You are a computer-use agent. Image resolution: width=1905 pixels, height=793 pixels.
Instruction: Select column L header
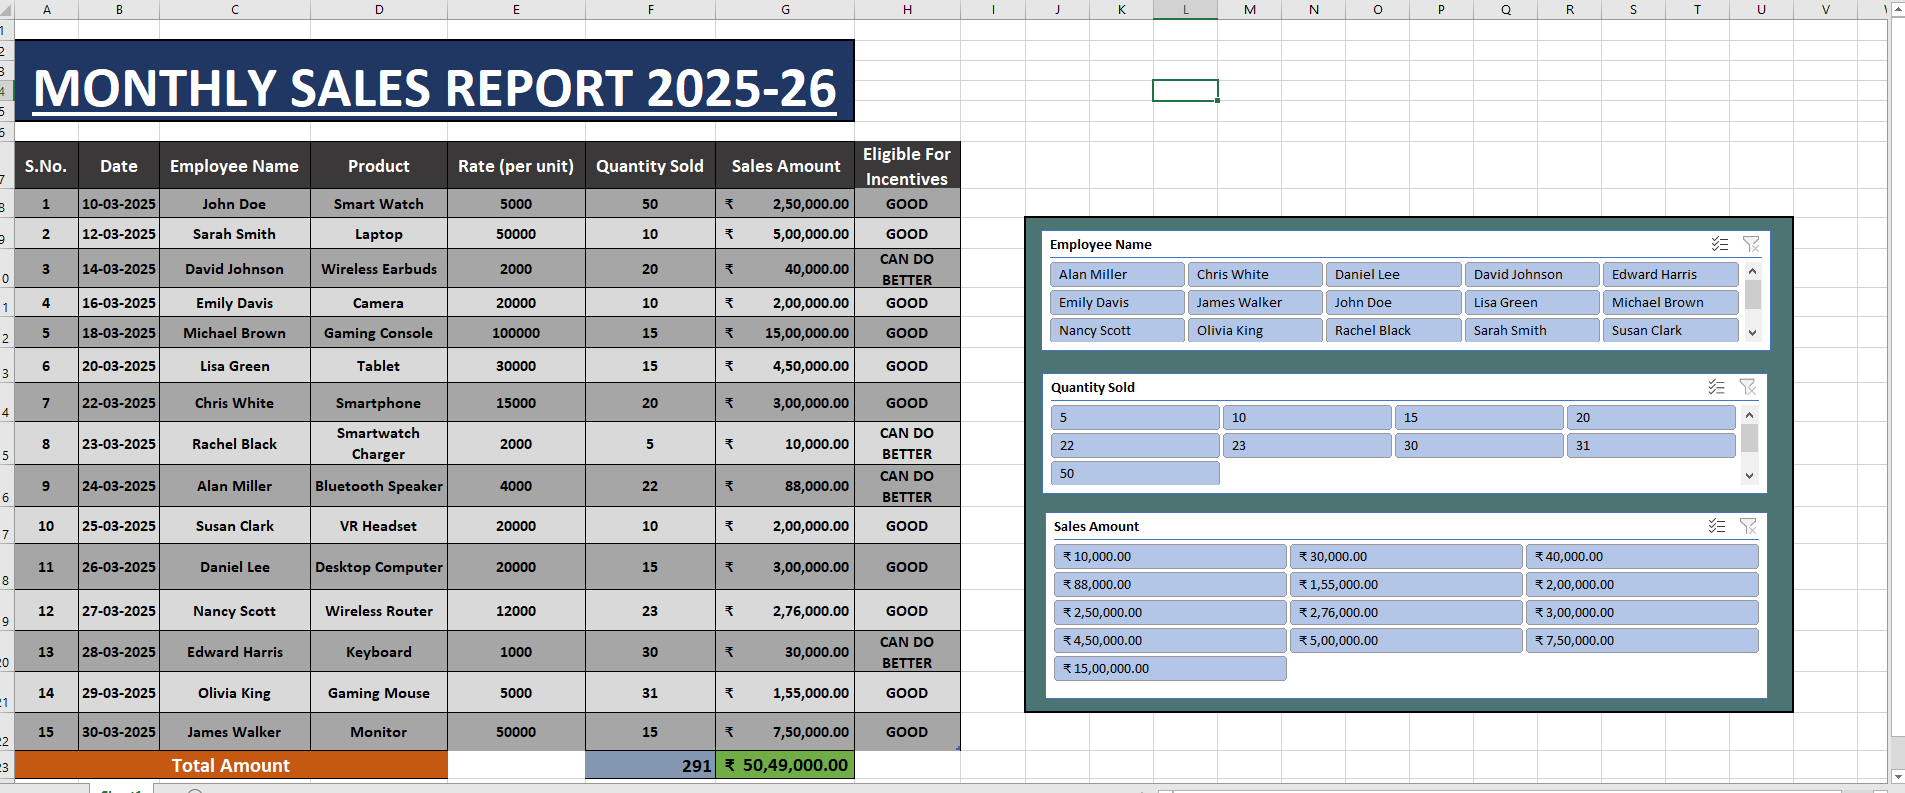pos(1185,9)
